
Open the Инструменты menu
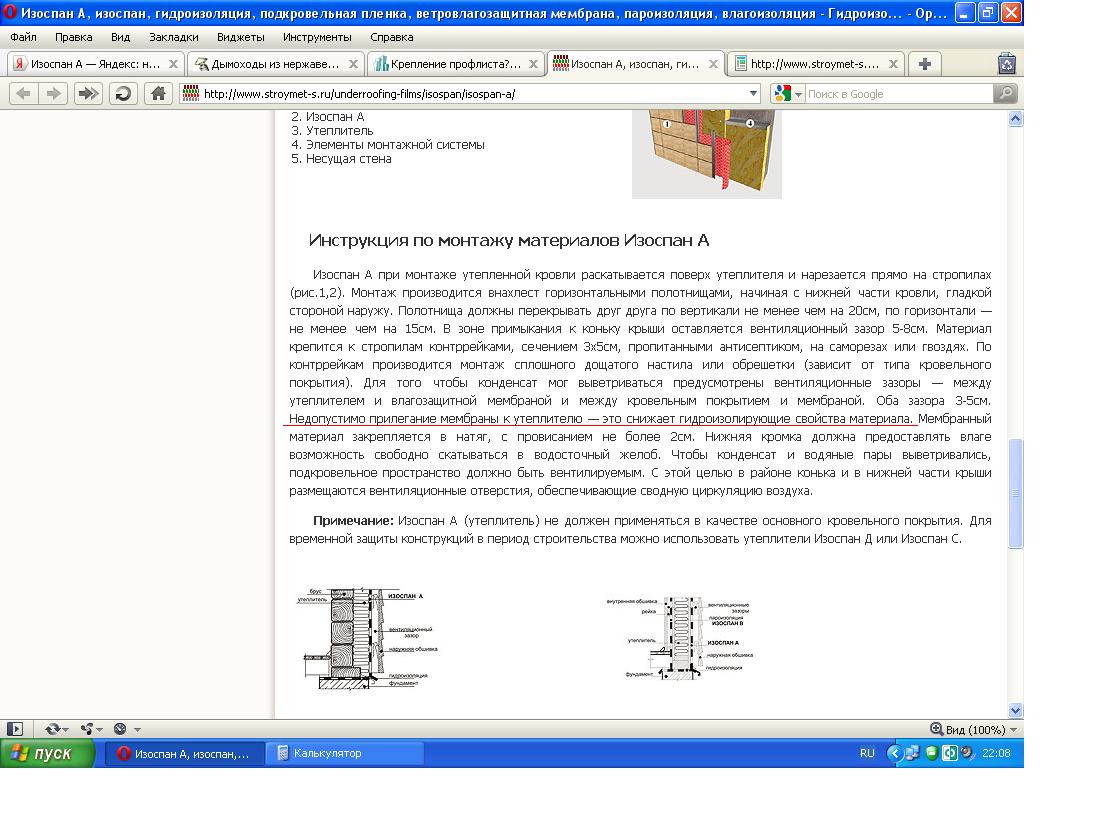tap(317, 37)
